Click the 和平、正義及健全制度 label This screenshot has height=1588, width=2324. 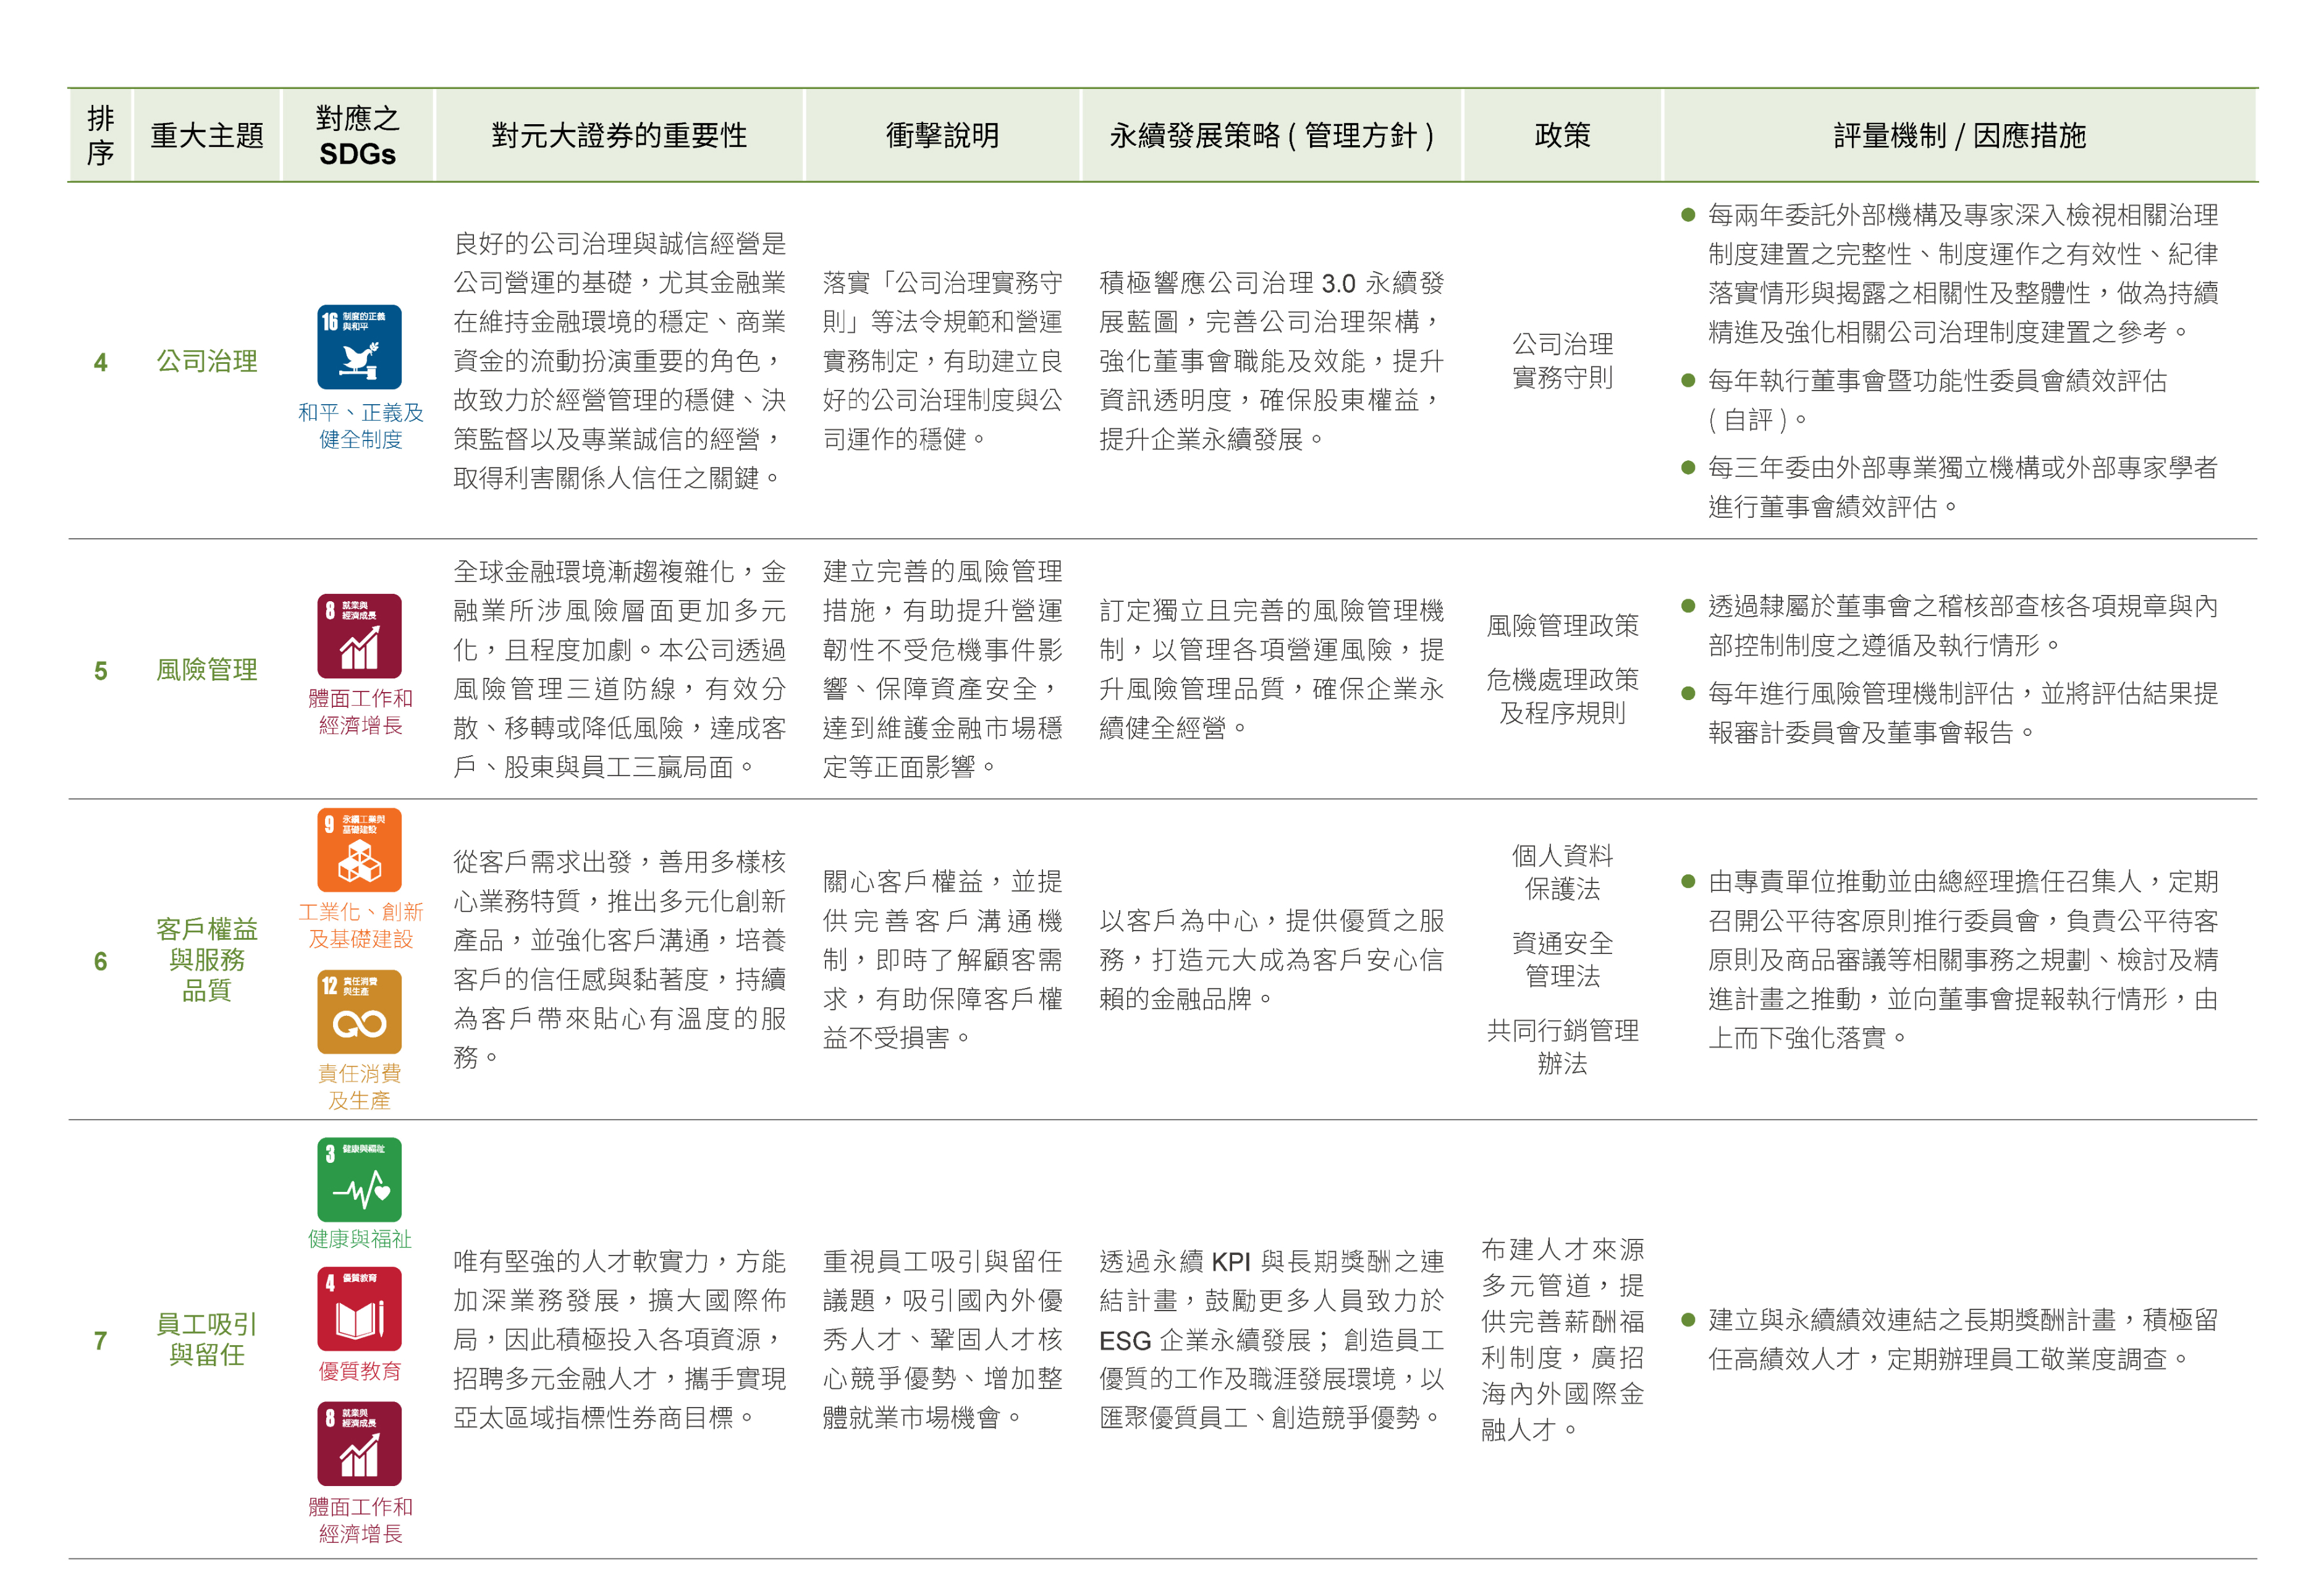360,426
